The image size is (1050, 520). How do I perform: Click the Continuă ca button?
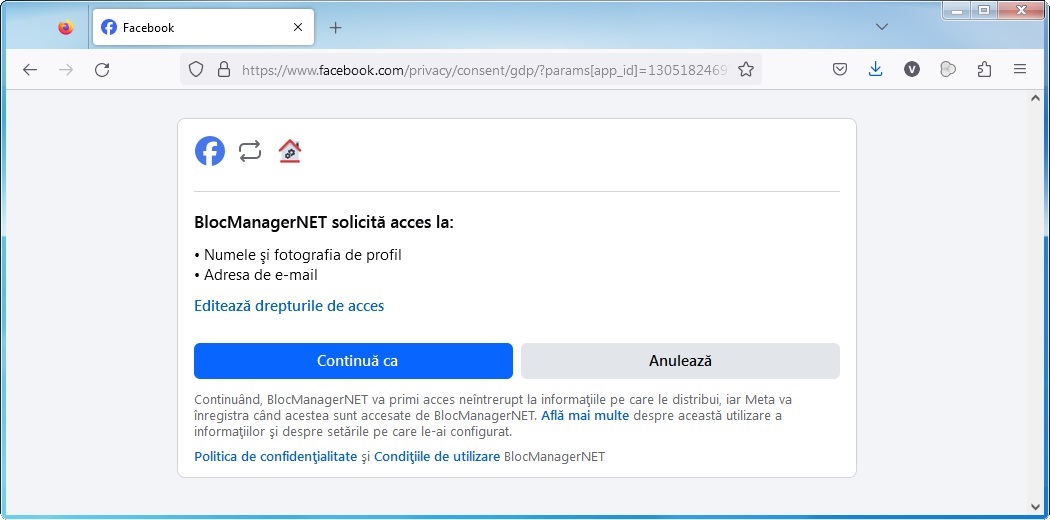click(x=353, y=361)
